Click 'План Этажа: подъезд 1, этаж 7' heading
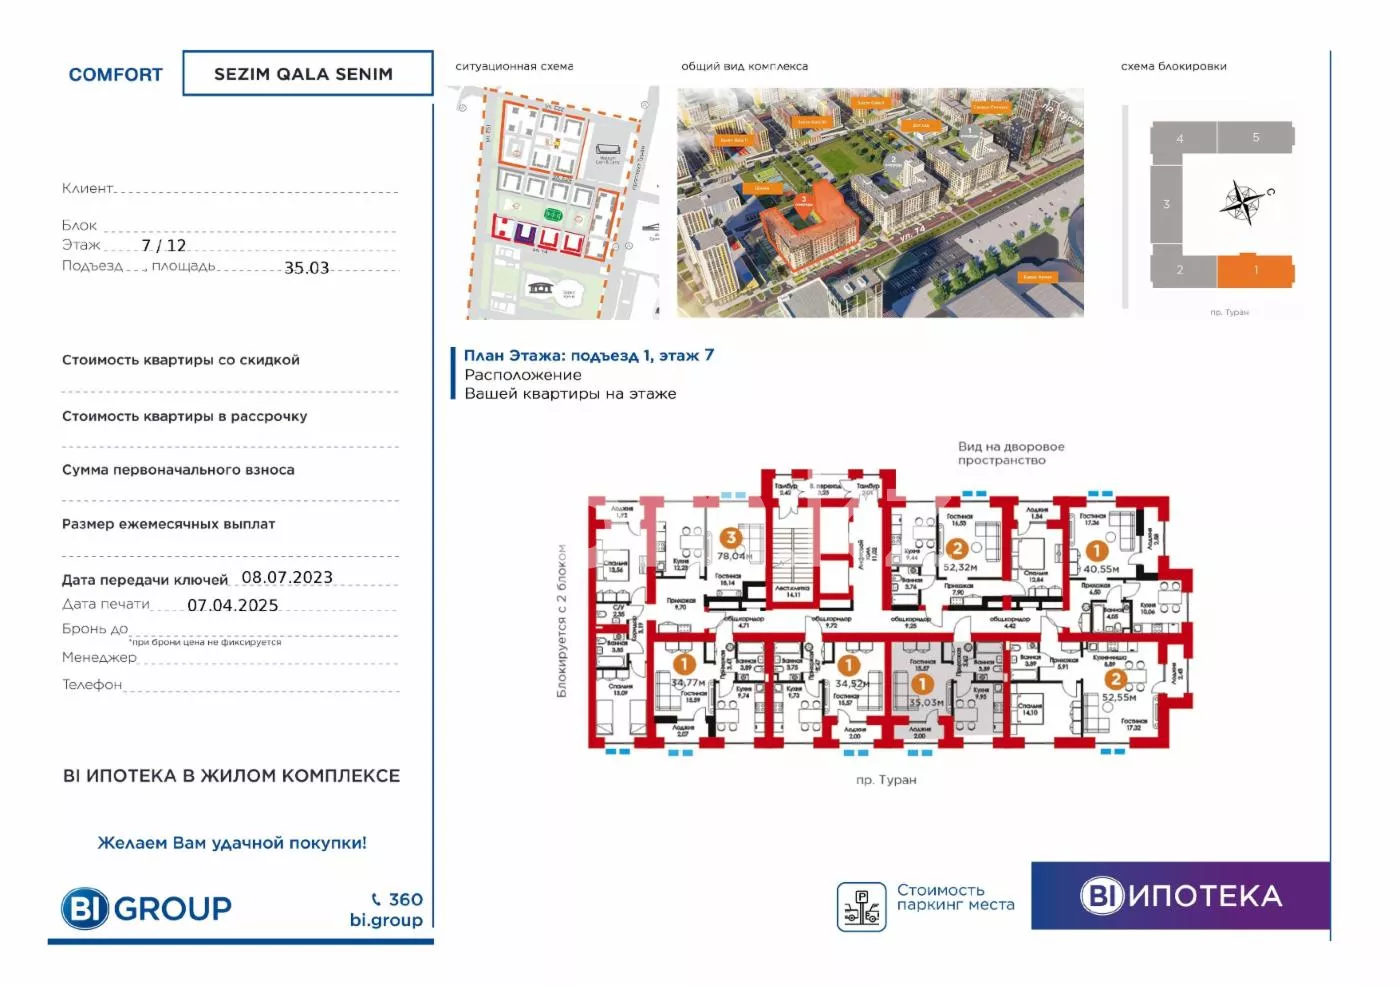1400x989 pixels. (x=589, y=355)
